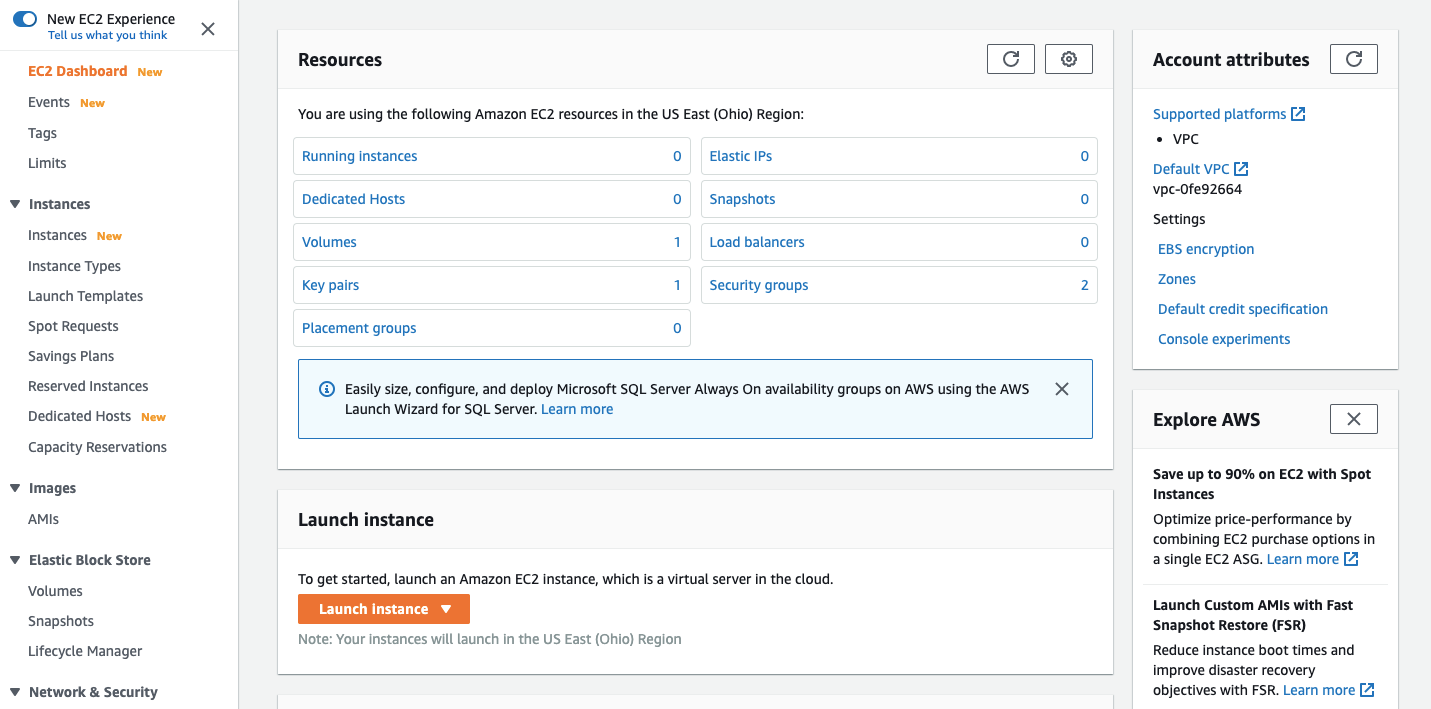Open Capacity Reservations in sidebar
The image size is (1431, 709).
pos(97,447)
